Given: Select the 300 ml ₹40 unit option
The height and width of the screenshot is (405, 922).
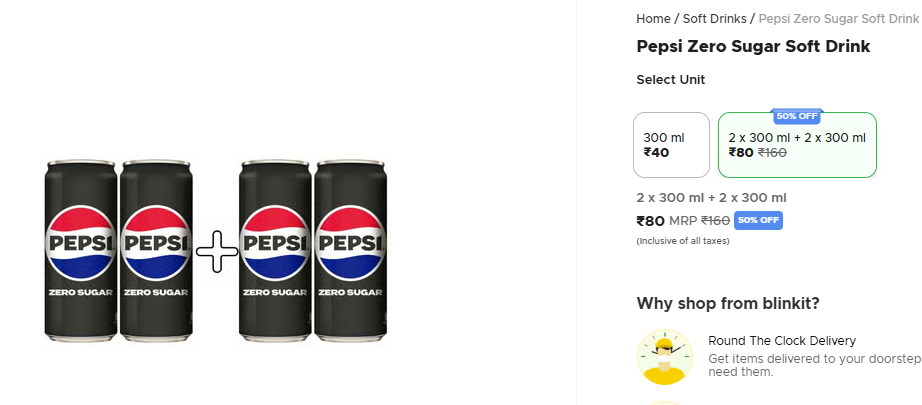Looking at the screenshot, I should click(672, 145).
